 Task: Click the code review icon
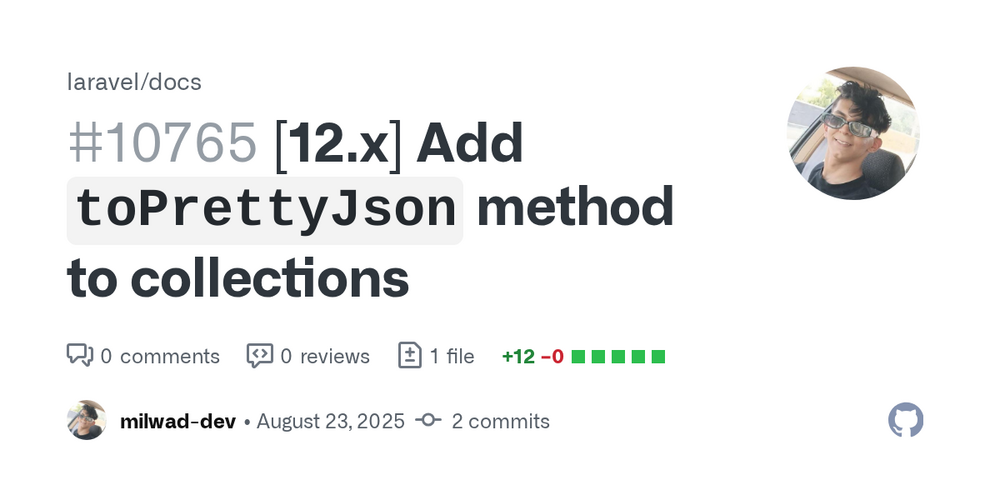point(260,355)
